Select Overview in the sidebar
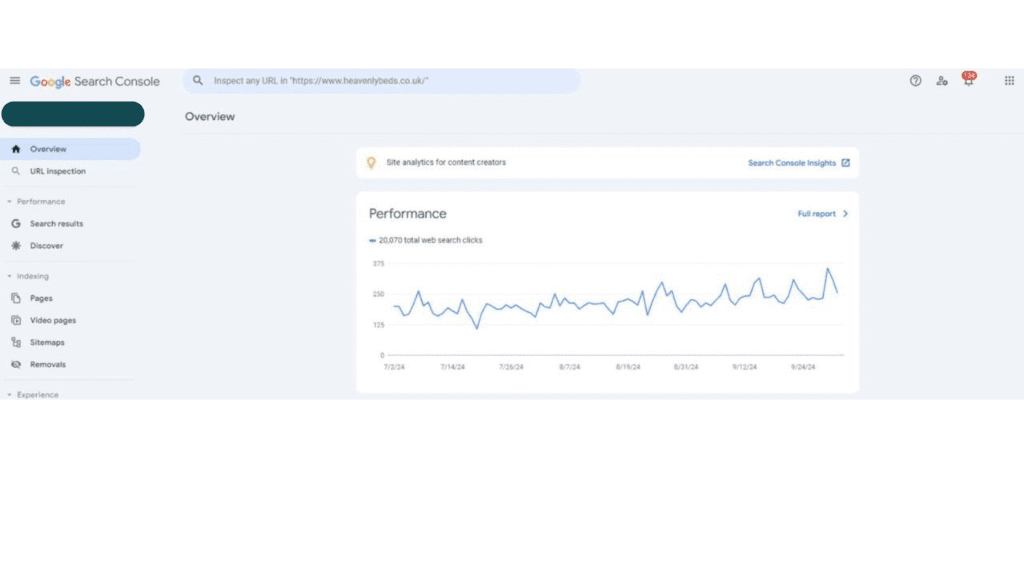This screenshot has width=1024, height=563. [x=48, y=149]
